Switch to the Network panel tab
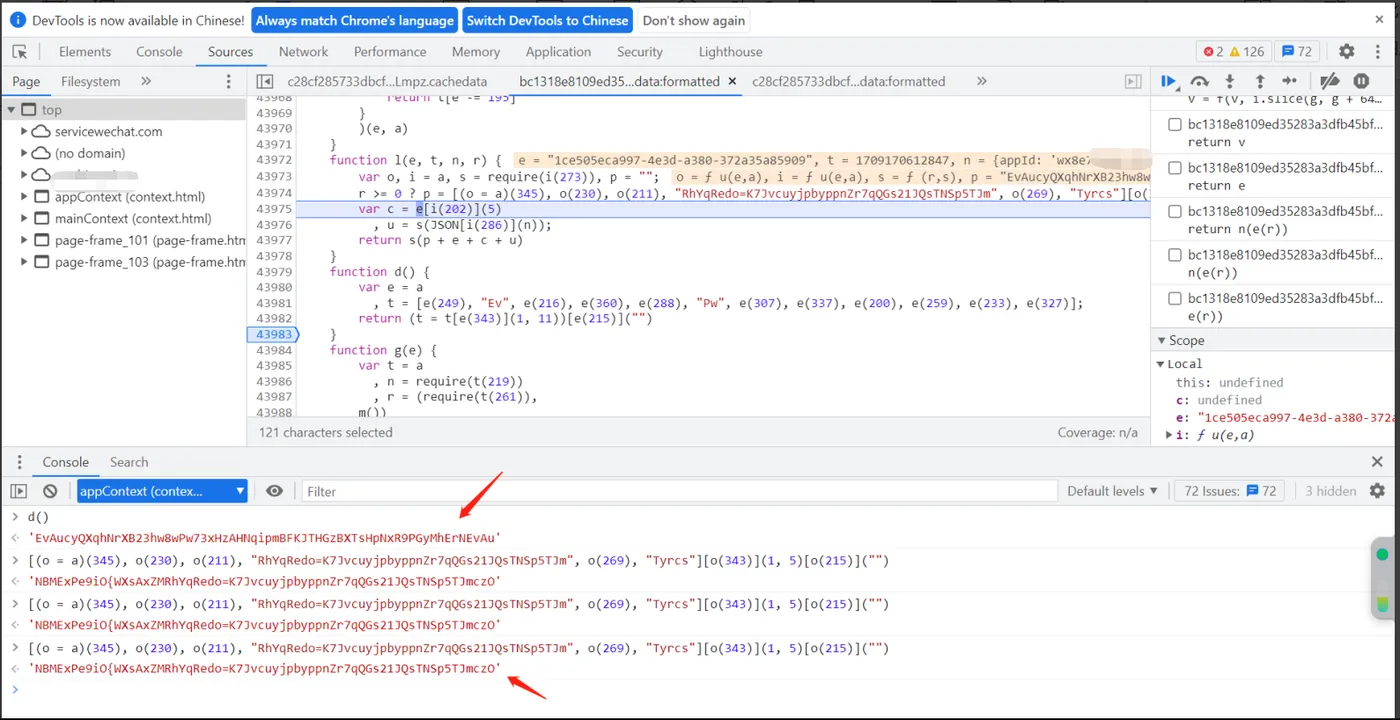Image resolution: width=1400 pixels, height=720 pixels. click(304, 52)
